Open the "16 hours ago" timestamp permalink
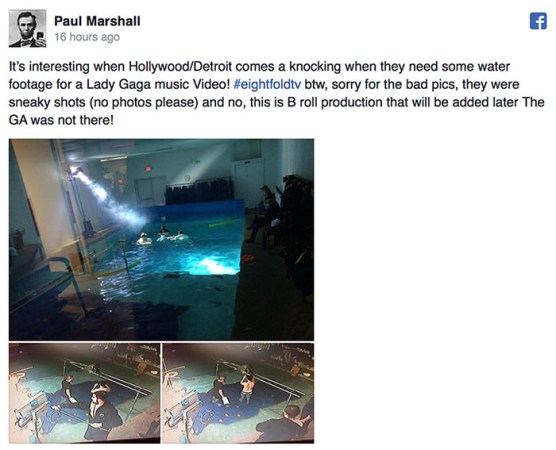This screenshot has width=556, height=450. pos(87,37)
